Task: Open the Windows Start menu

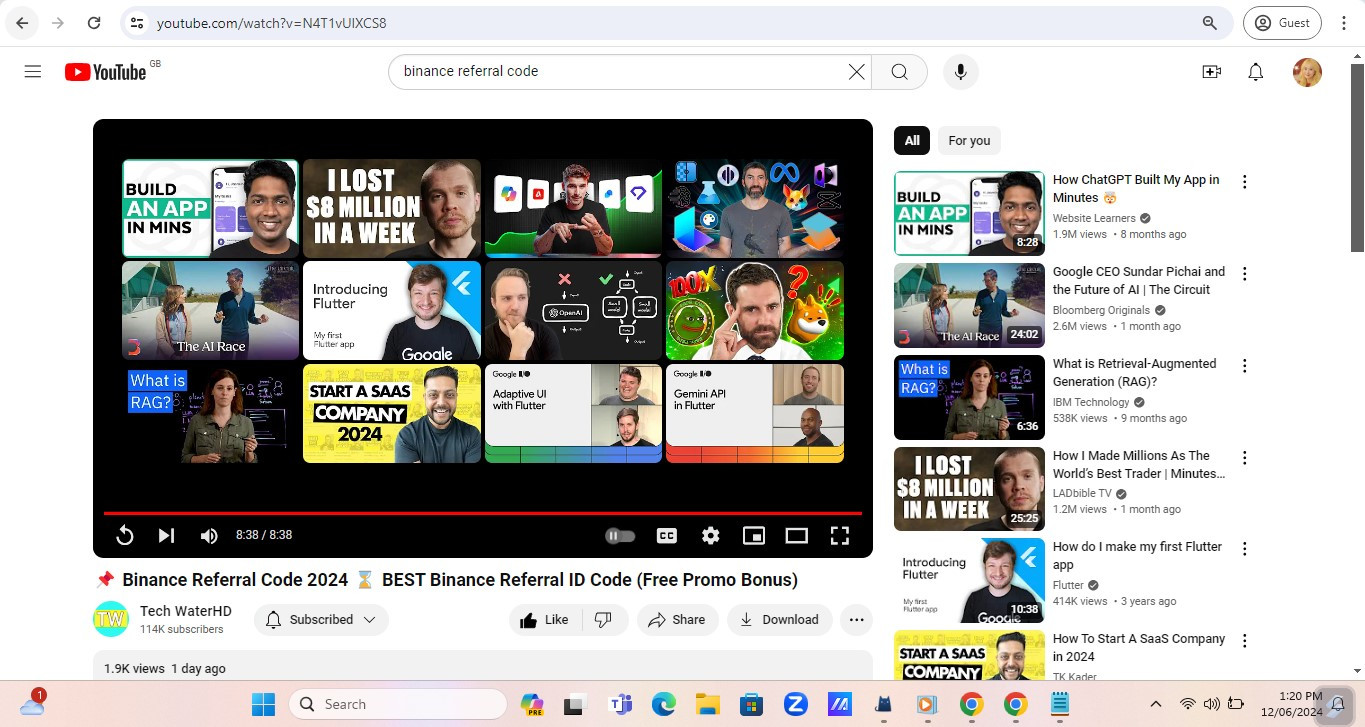Action: (x=263, y=704)
